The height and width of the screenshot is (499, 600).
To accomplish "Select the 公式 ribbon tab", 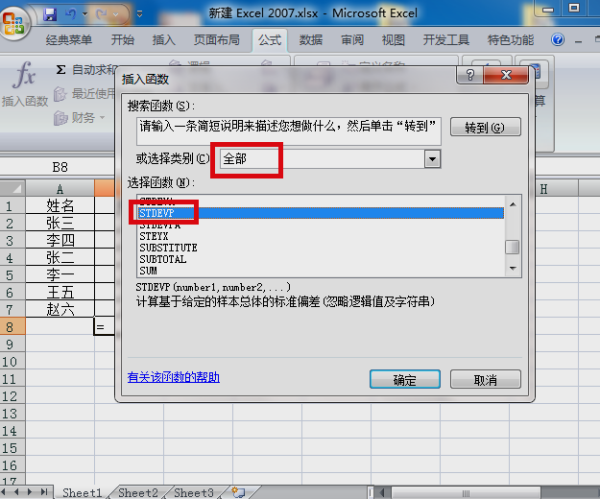I will 269,40.
